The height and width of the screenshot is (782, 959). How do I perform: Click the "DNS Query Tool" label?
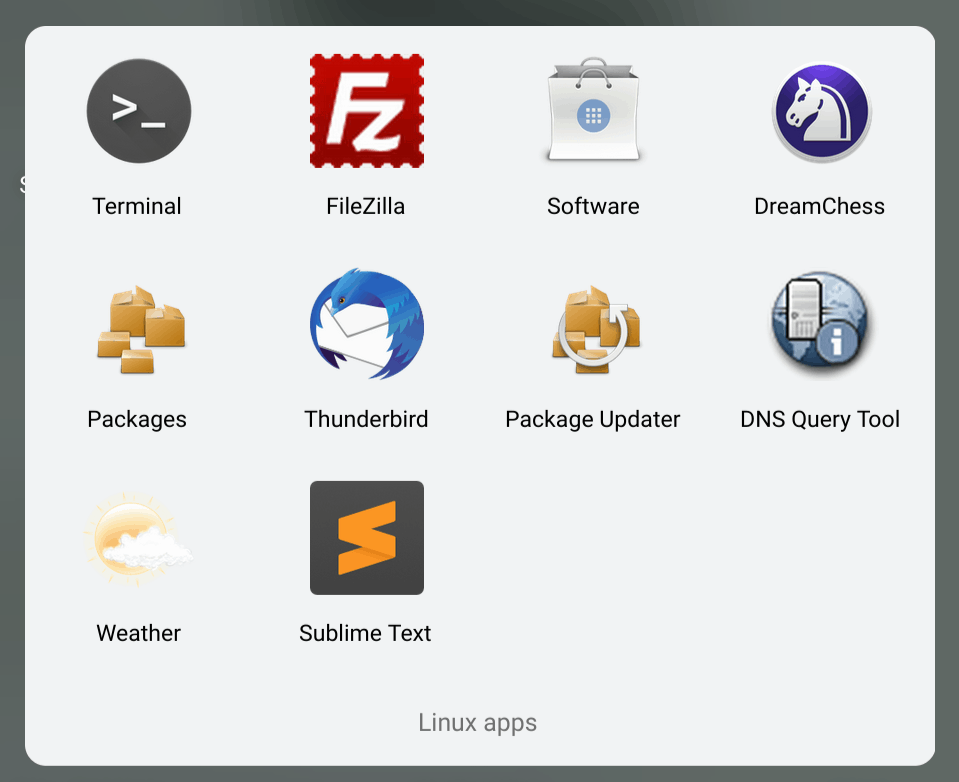tap(820, 419)
